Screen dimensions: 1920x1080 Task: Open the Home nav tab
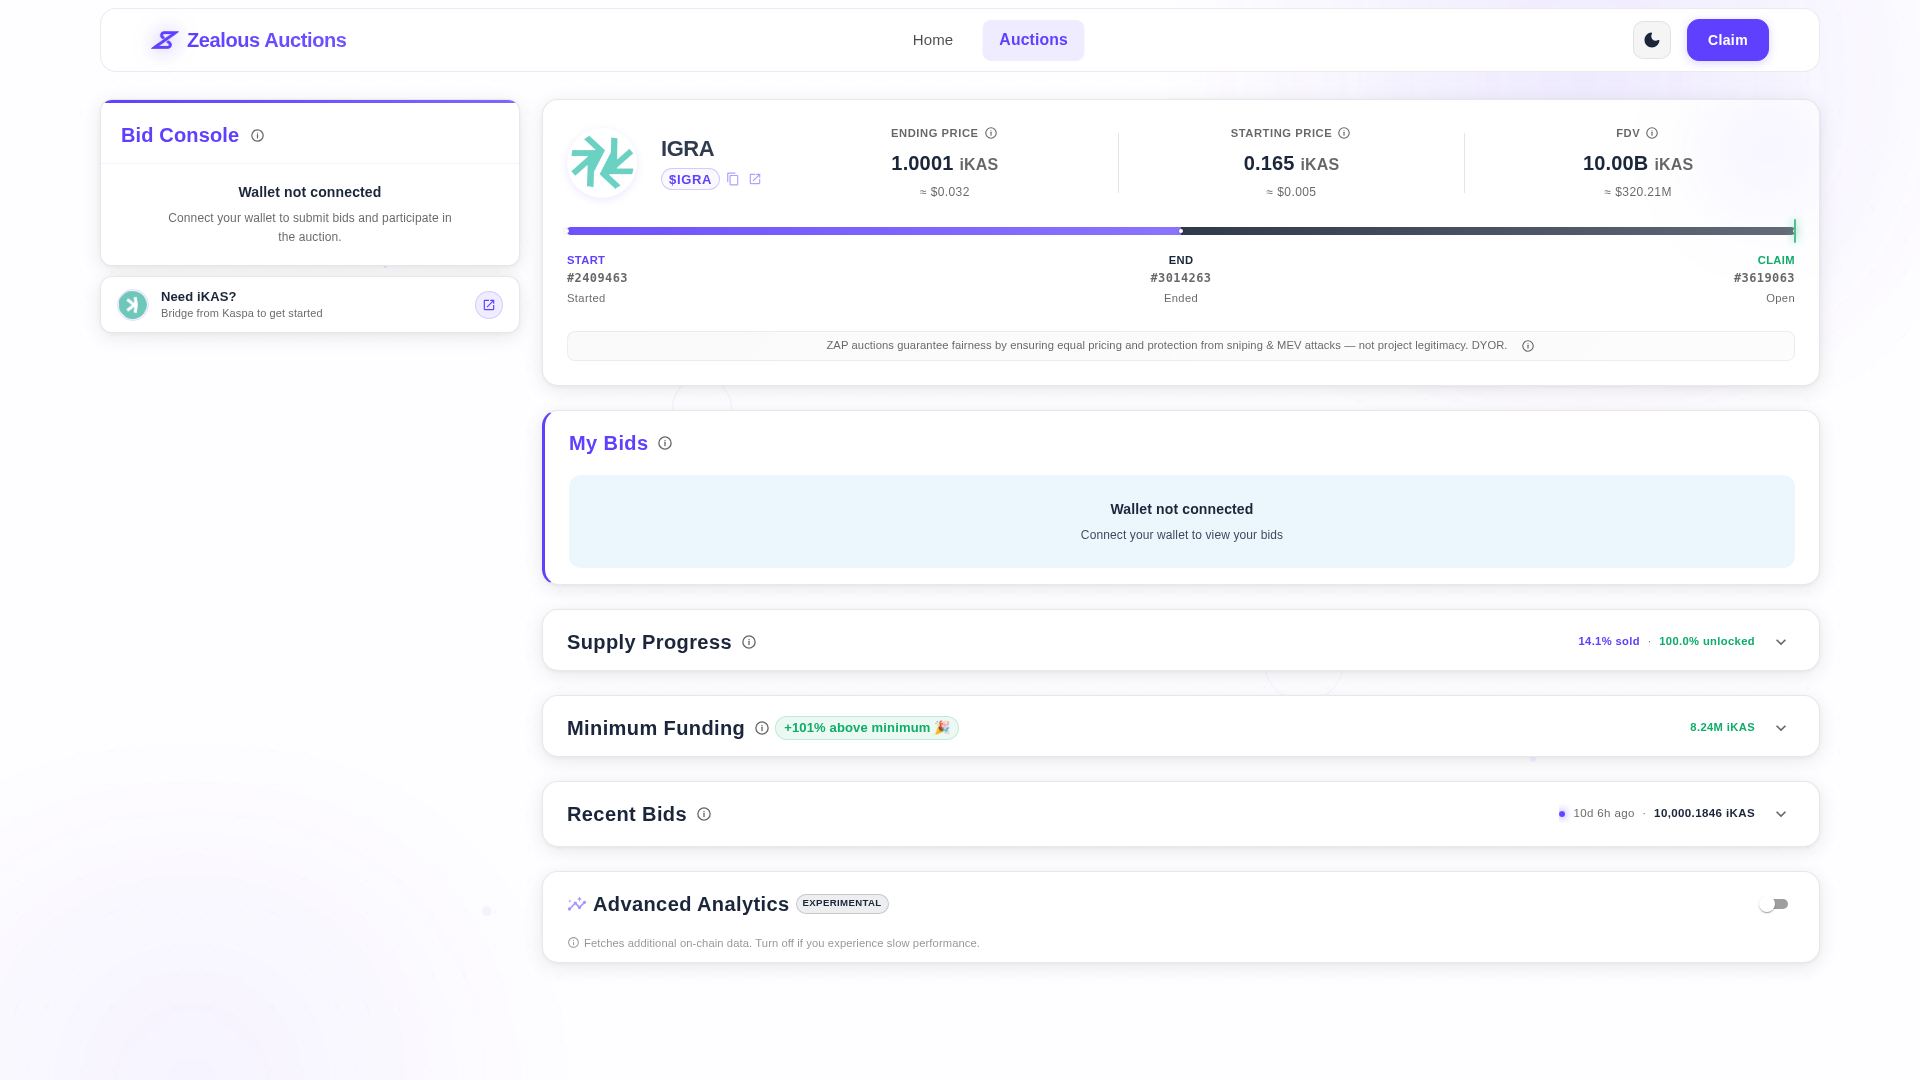point(932,40)
